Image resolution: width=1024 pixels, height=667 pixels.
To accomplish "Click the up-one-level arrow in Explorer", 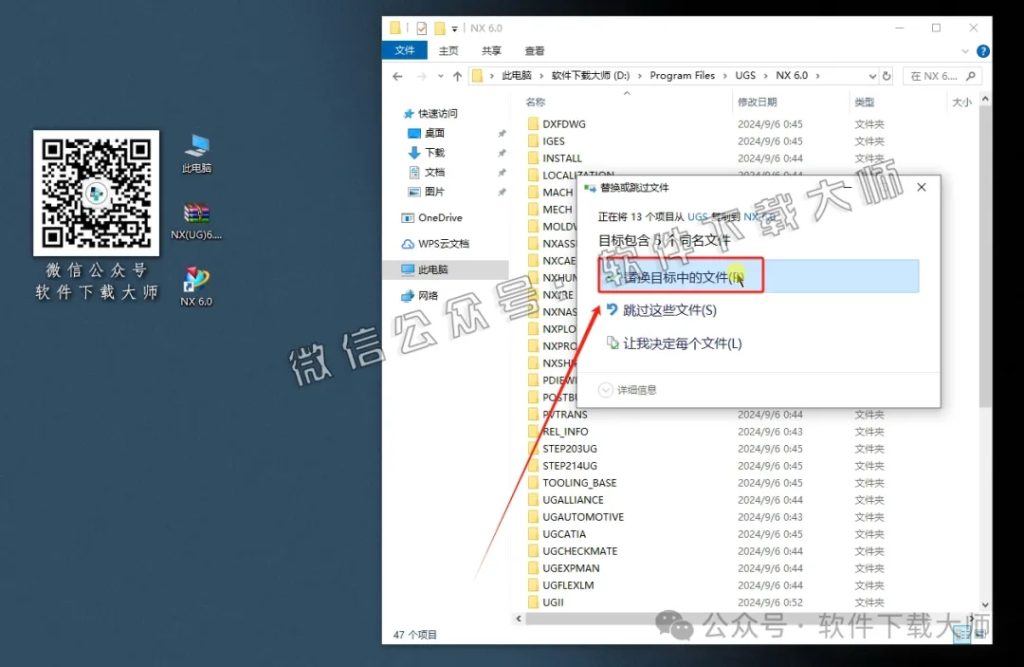I will pyautogui.click(x=458, y=76).
